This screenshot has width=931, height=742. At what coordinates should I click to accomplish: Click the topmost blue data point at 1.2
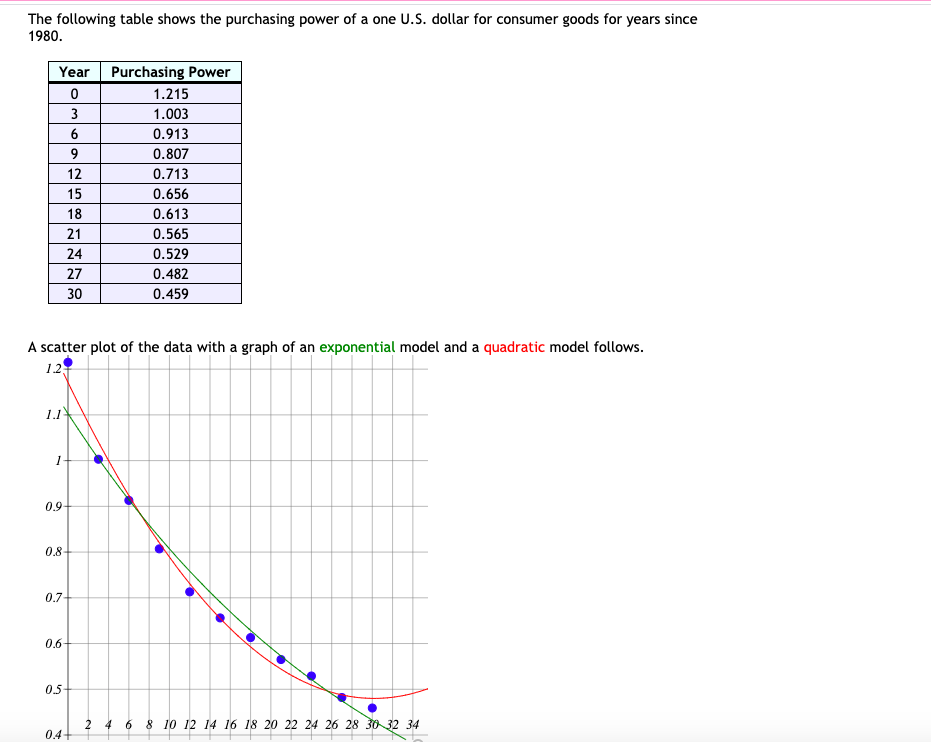[x=68, y=360]
